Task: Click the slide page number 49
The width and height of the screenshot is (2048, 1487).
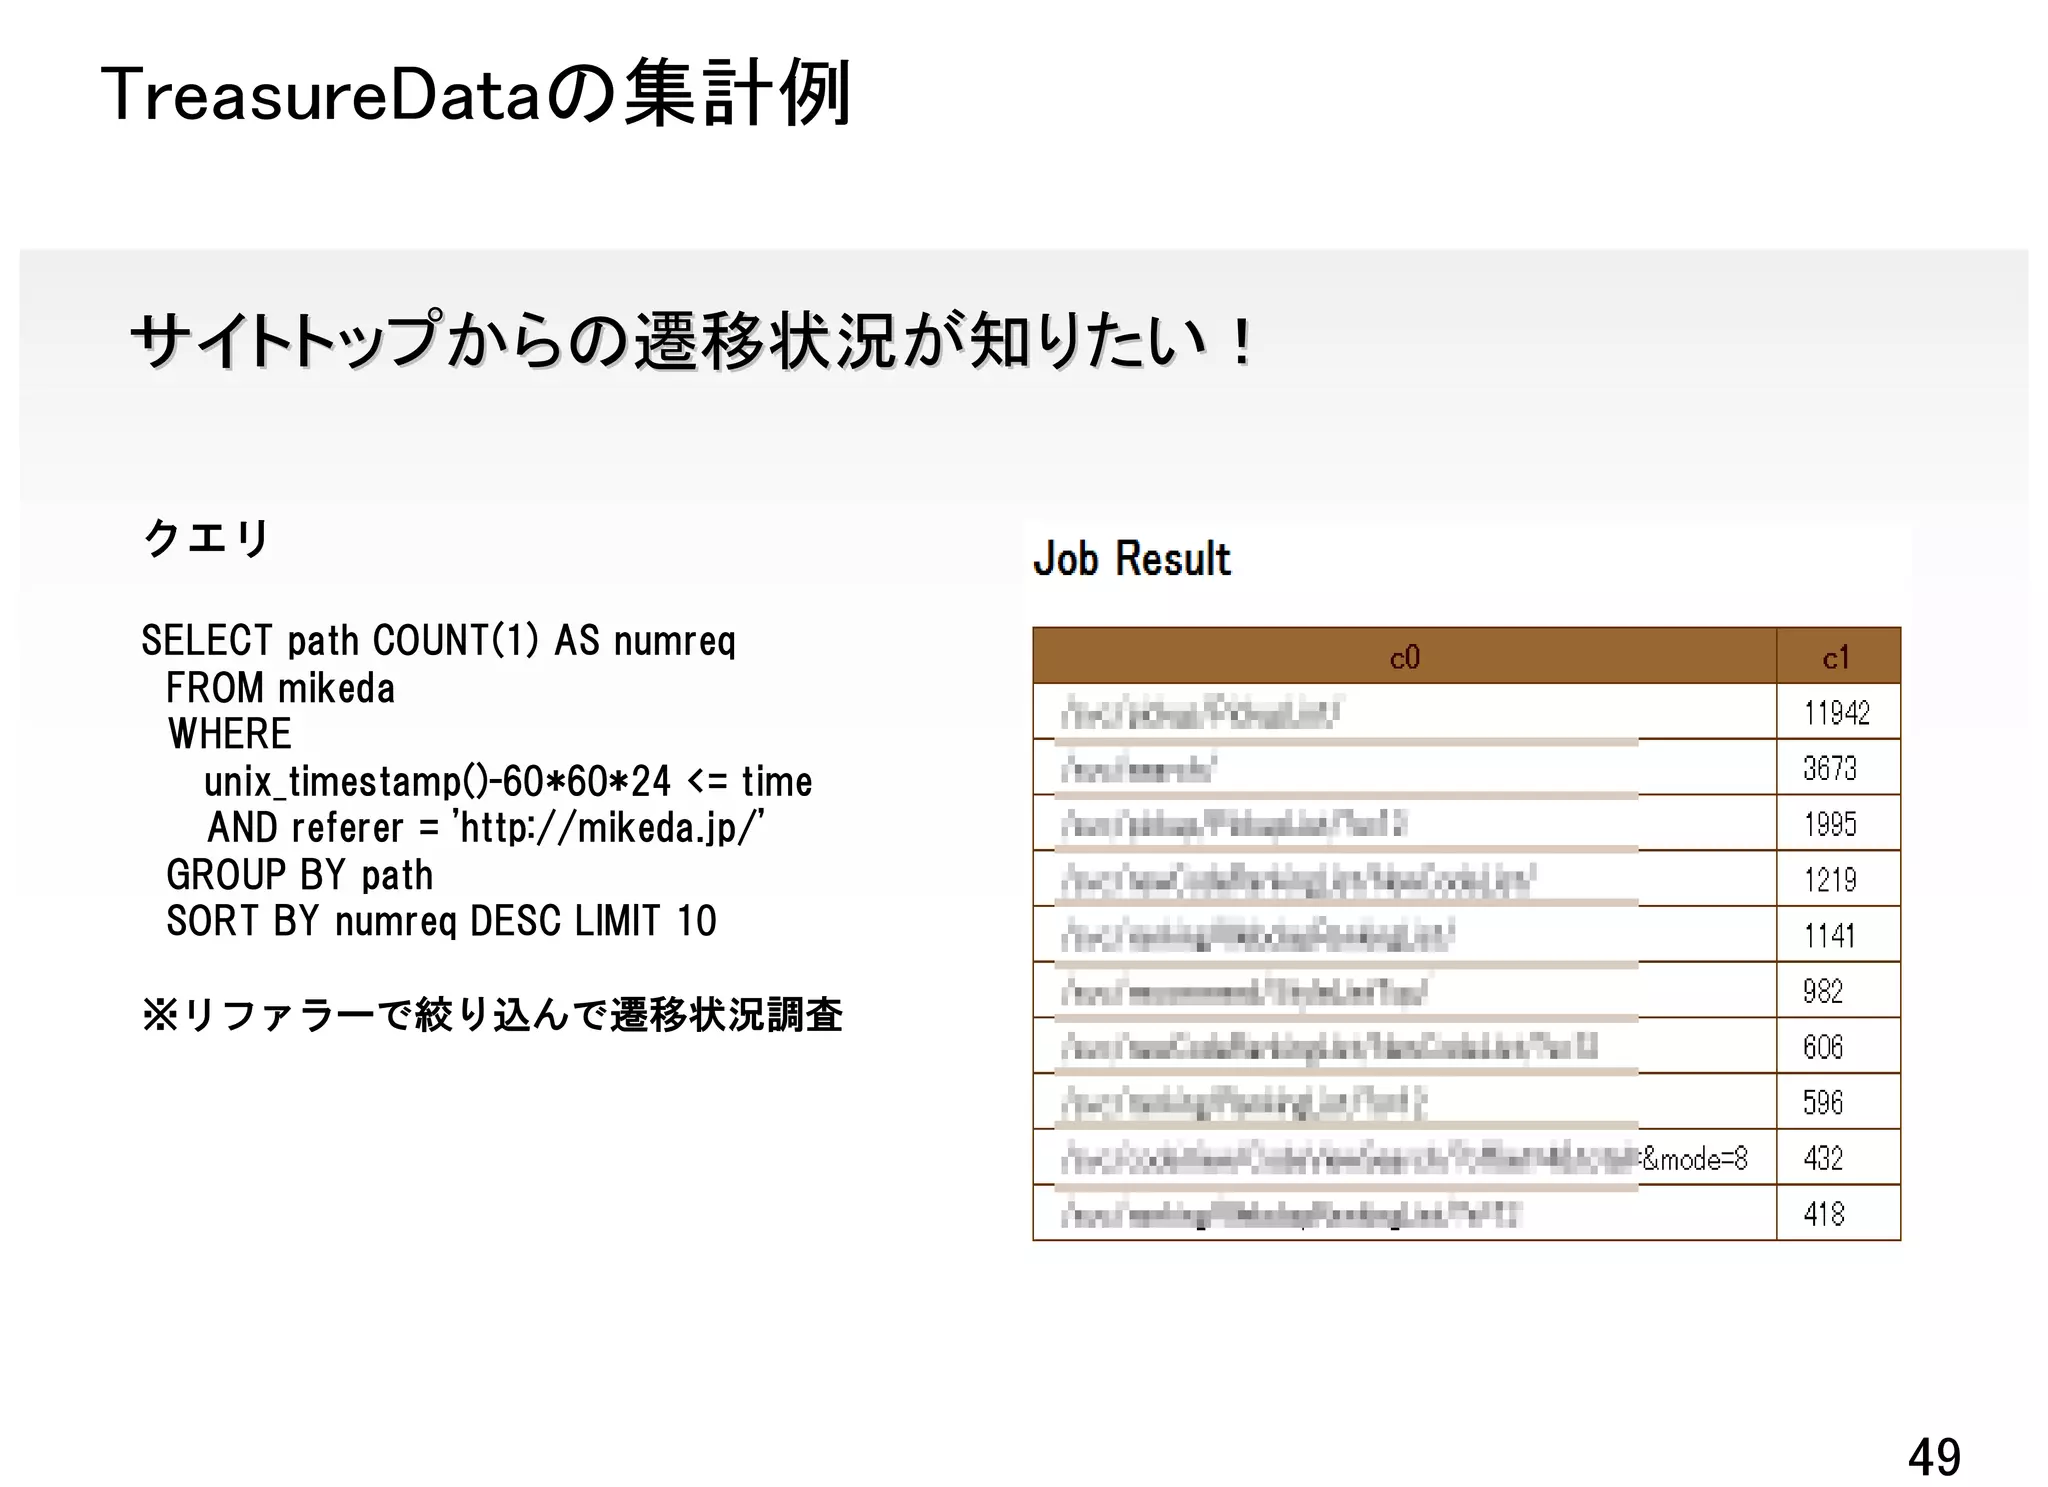Action: [1934, 1457]
